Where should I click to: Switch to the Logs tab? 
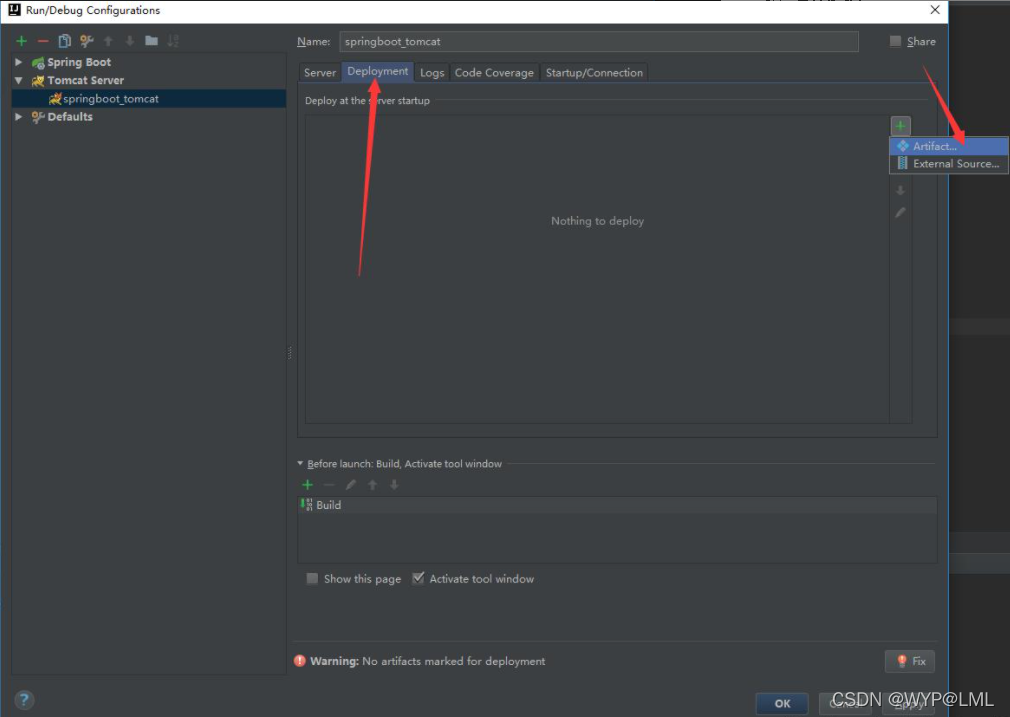pyautogui.click(x=432, y=72)
